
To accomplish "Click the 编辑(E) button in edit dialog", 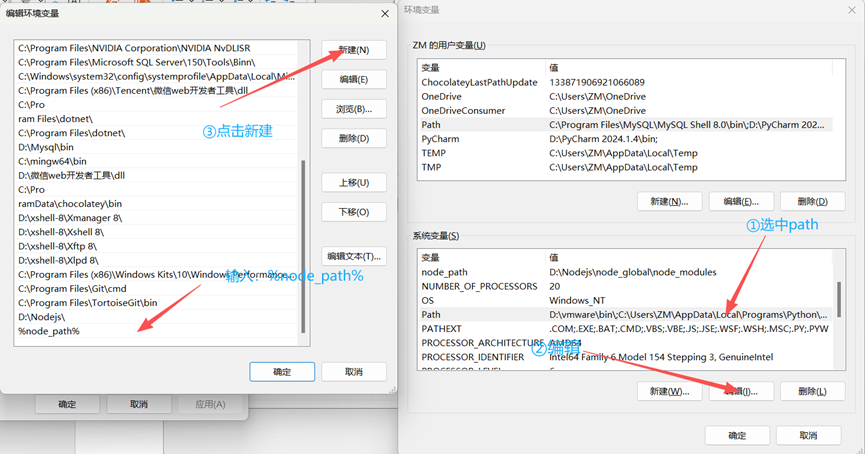I will coord(354,79).
